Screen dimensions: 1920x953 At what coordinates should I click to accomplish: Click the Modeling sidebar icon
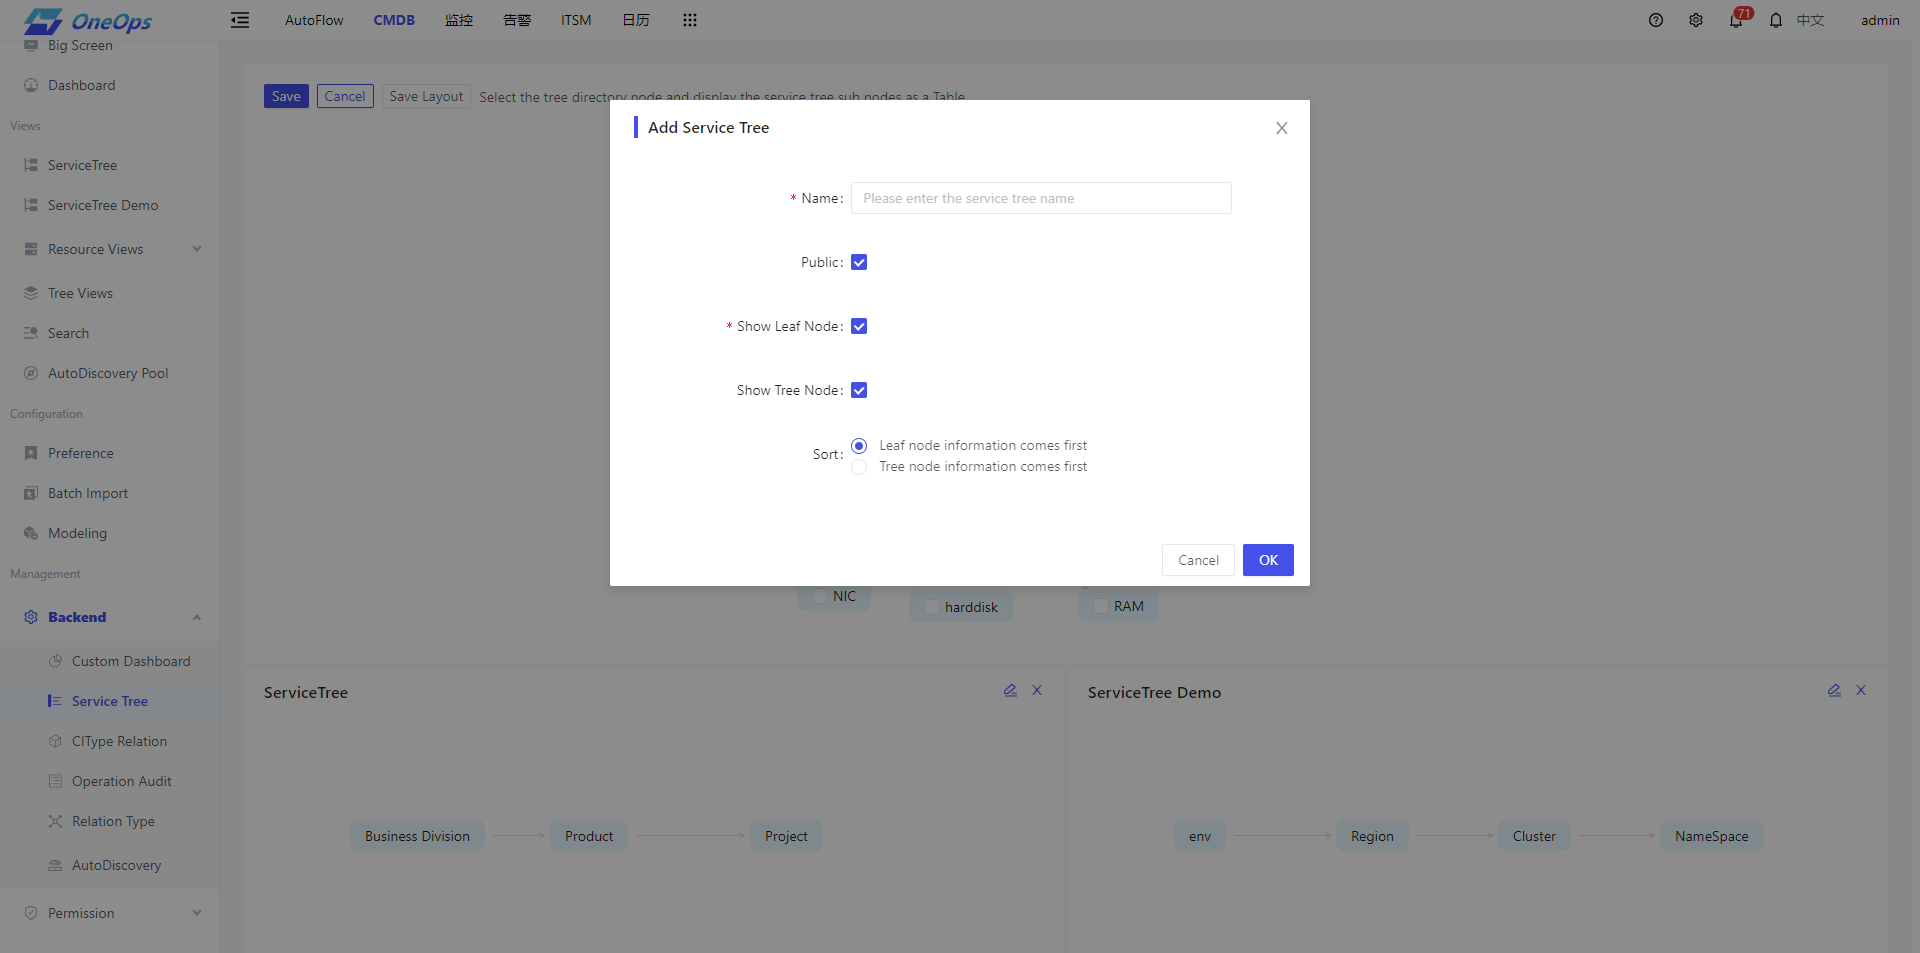click(x=31, y=533)
